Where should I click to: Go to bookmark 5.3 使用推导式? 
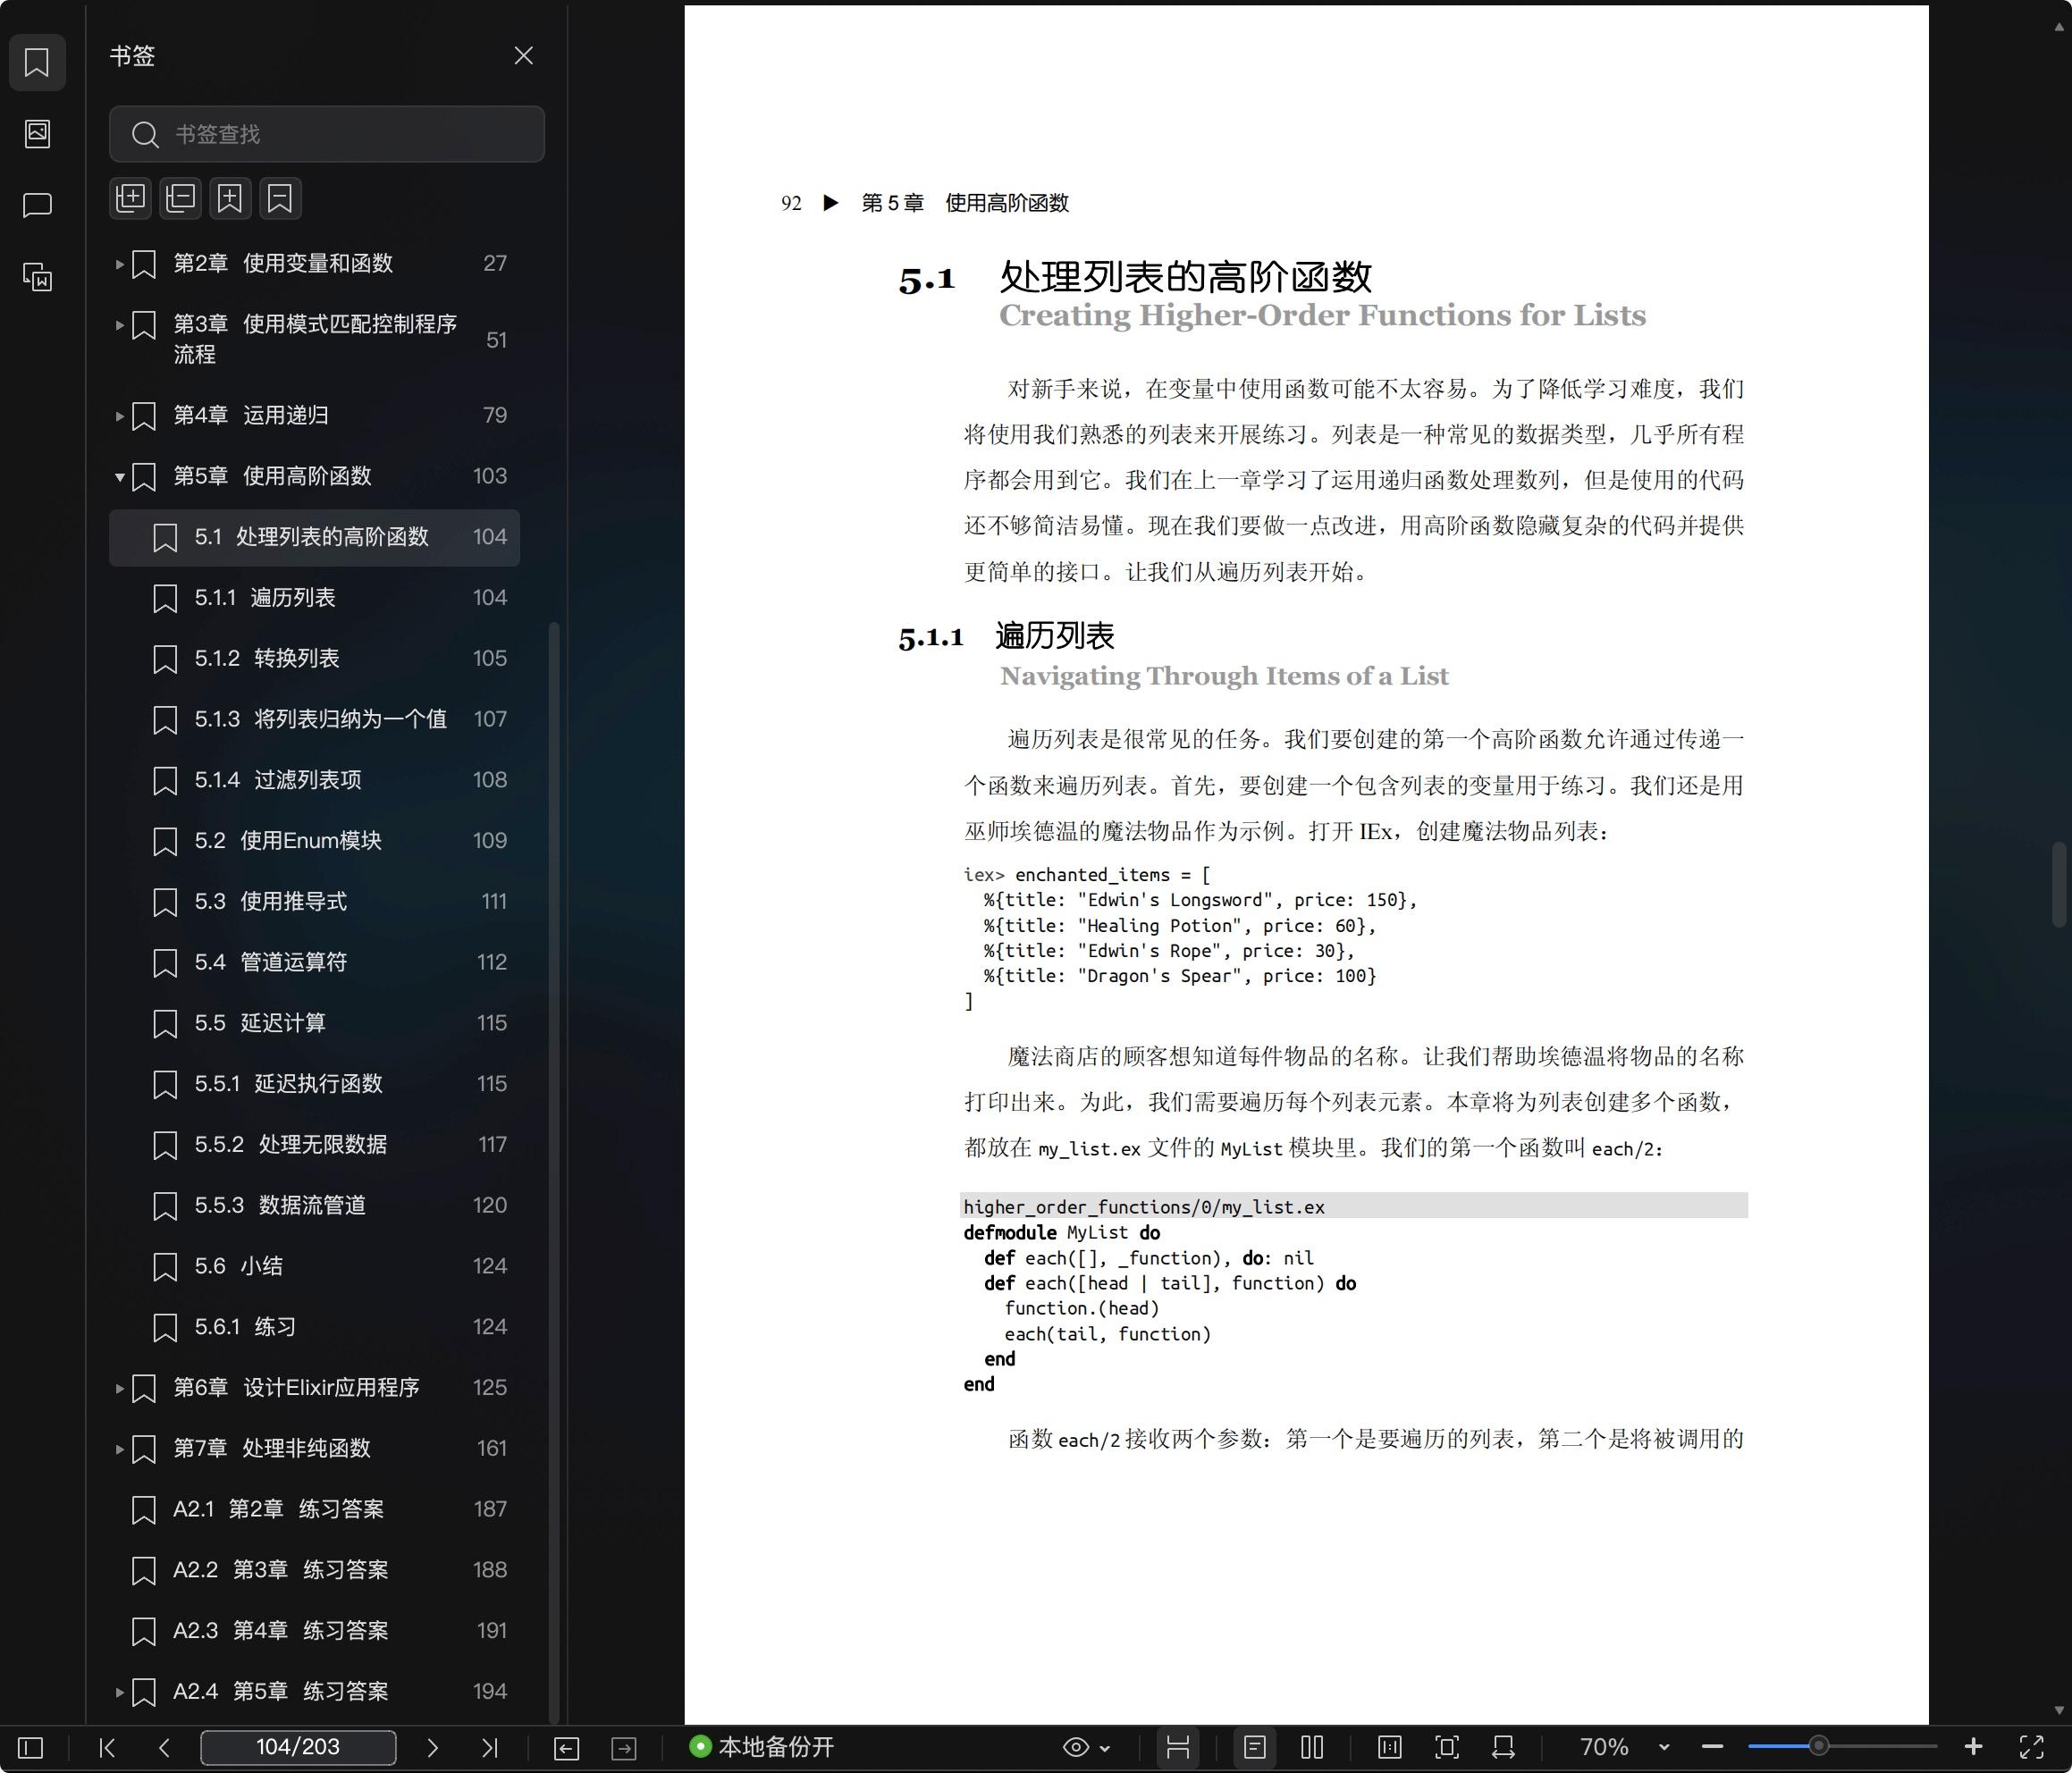tap(314, 902)
